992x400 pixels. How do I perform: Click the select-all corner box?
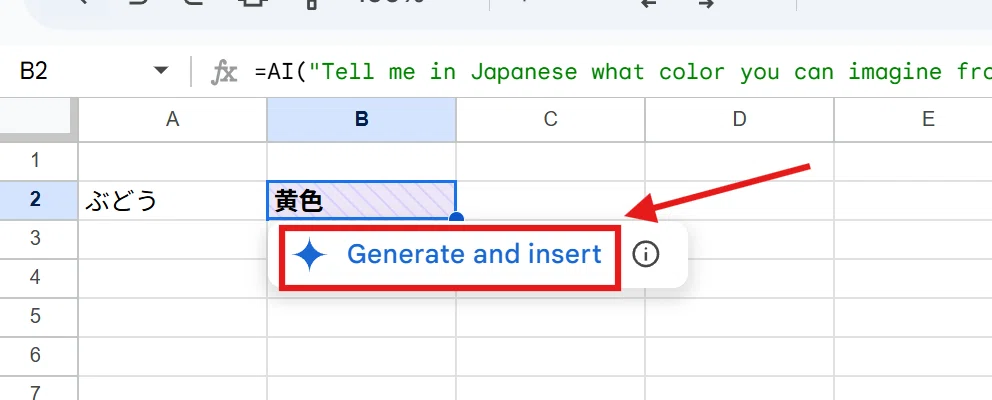35,120
